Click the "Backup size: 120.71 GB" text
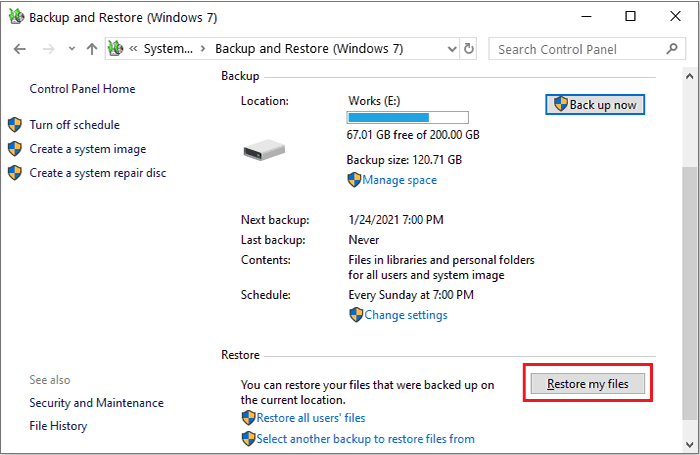The height and width of the screenshot is (455, 700). tap(404, 159)
